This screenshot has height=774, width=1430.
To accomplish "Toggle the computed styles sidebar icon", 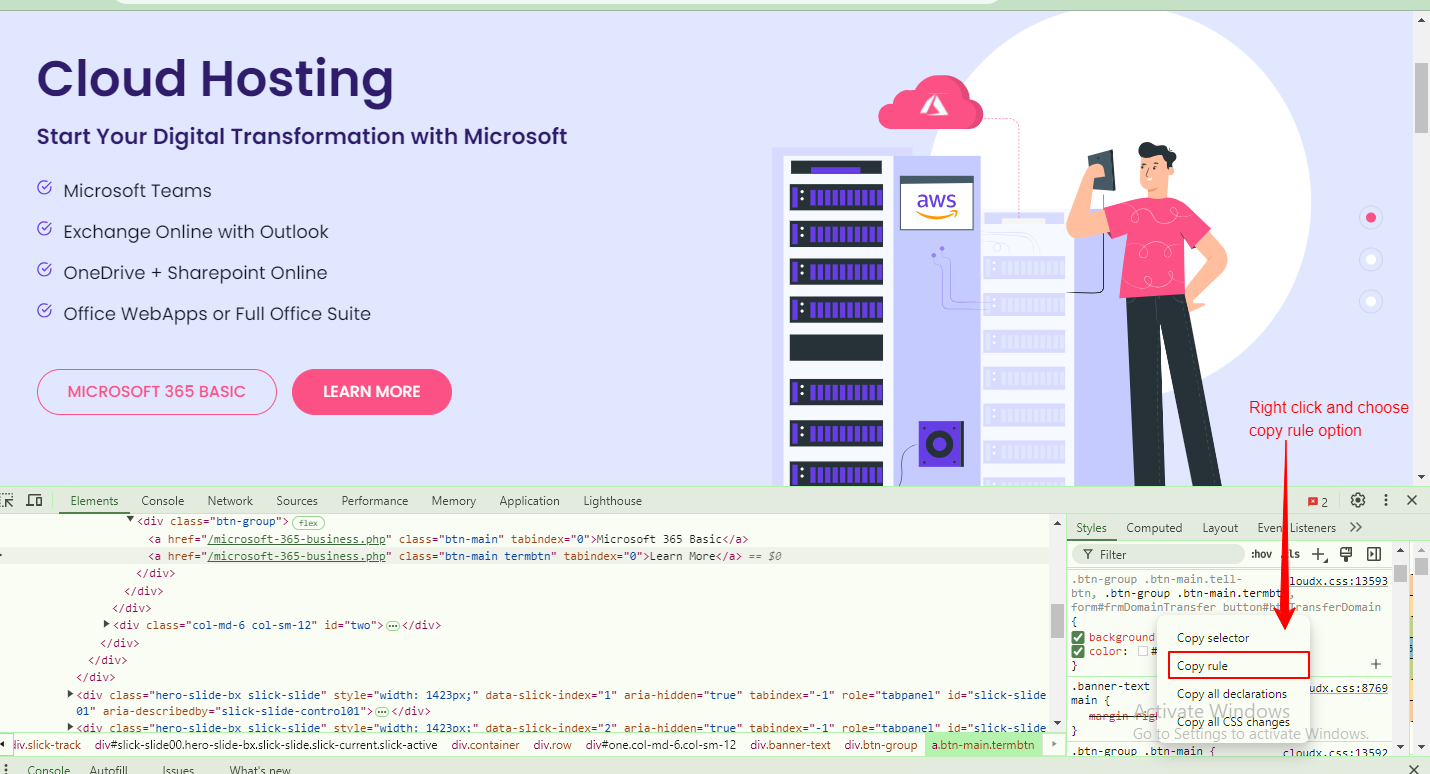I will point(1374,554).
